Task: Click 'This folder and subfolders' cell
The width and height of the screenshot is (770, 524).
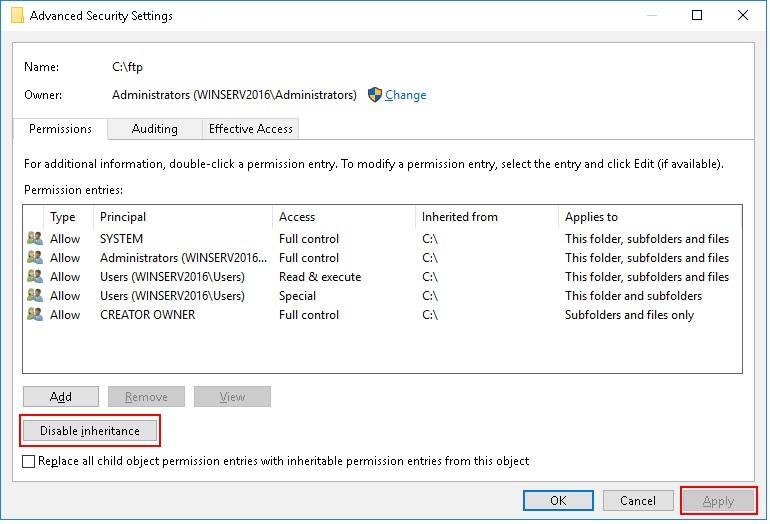Action: pyautogui.click(x=633, y=296)
